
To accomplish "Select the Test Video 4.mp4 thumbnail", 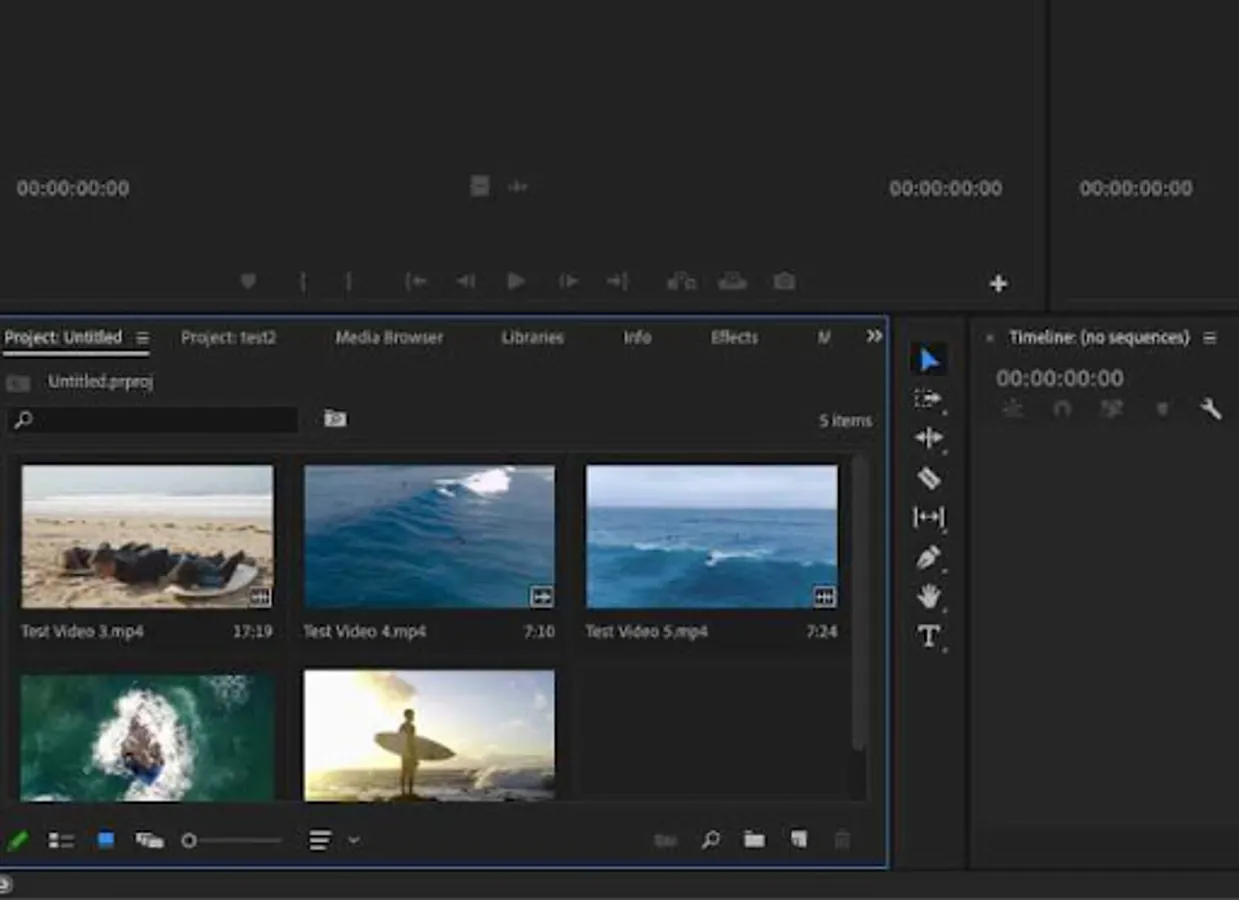I will tap(429, 537).
